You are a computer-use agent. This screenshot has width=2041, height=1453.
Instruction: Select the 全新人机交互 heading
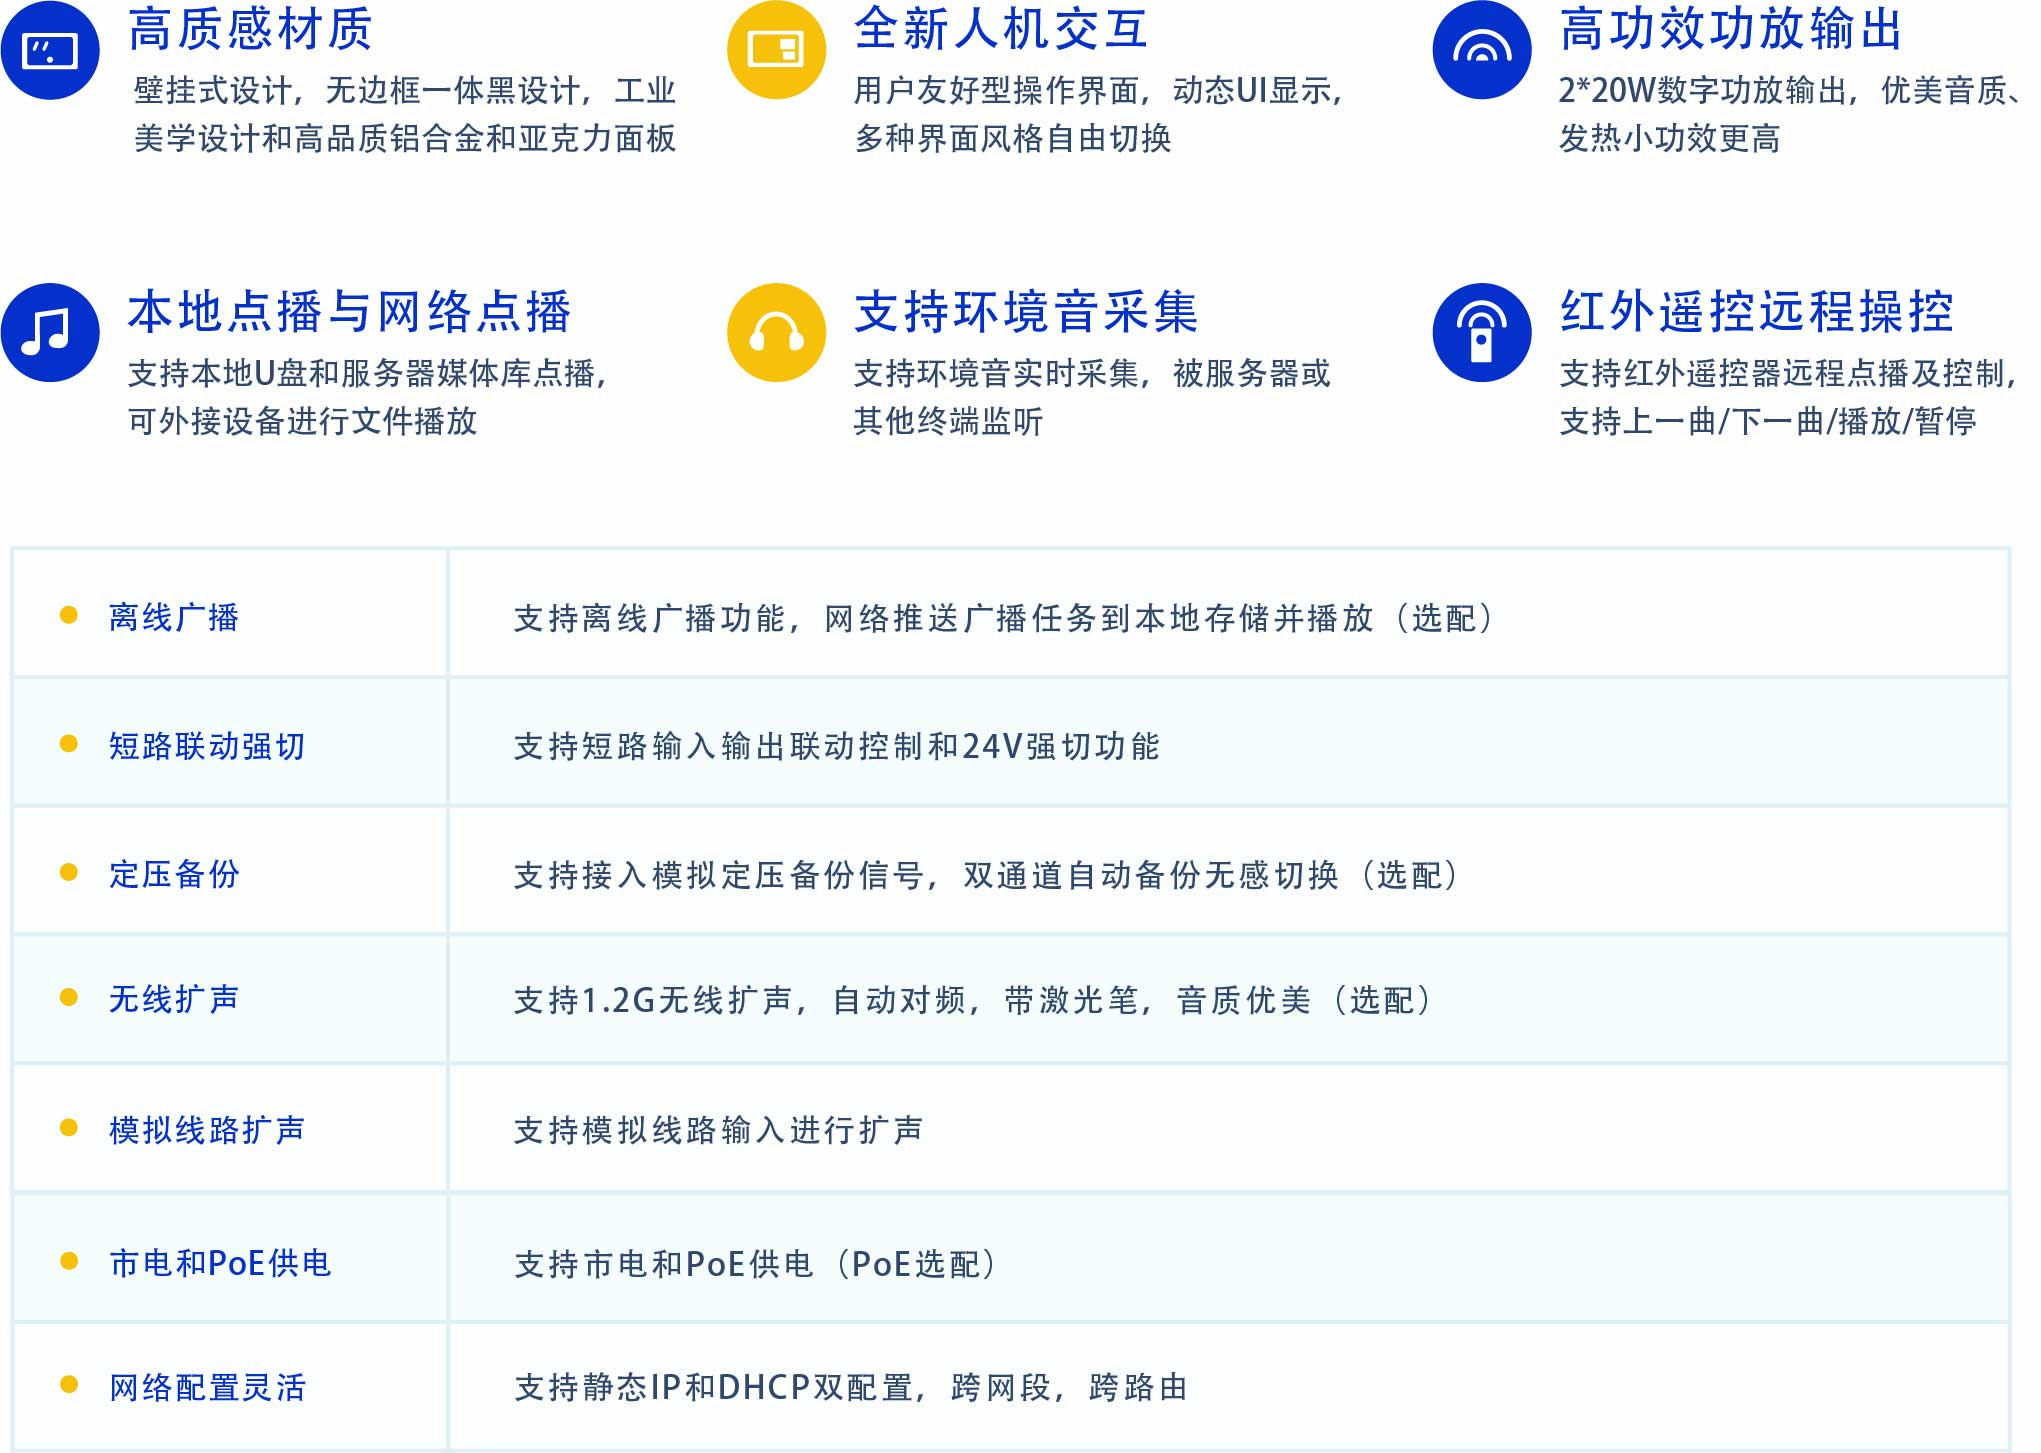point(1000,29)
